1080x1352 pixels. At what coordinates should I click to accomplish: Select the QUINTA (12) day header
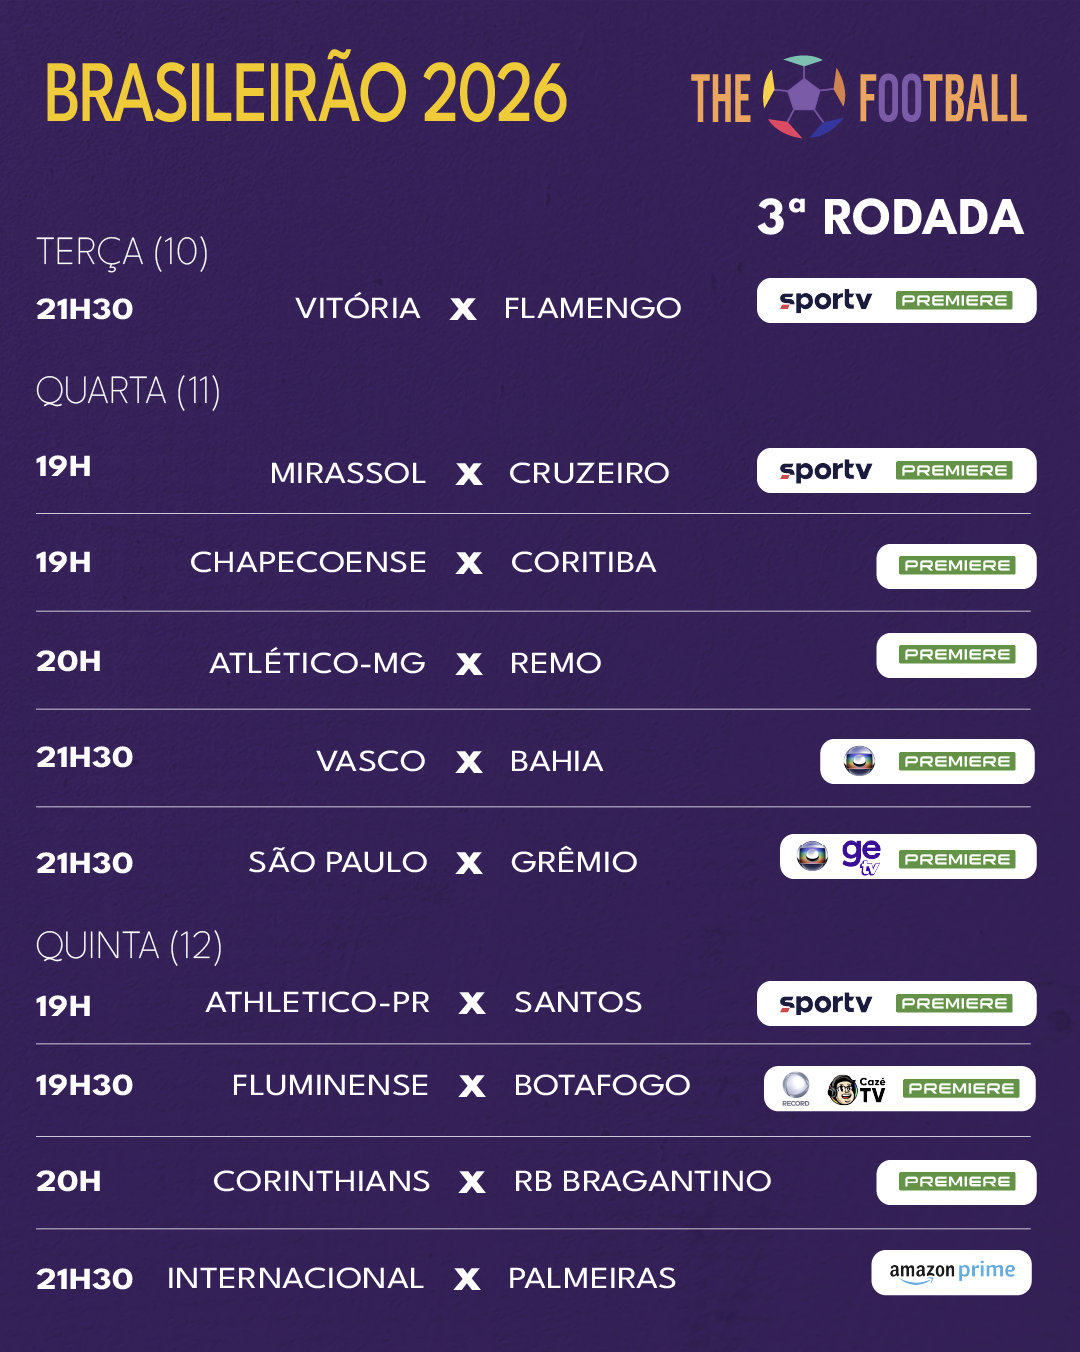pyautogui.click(x=129, y=945)
